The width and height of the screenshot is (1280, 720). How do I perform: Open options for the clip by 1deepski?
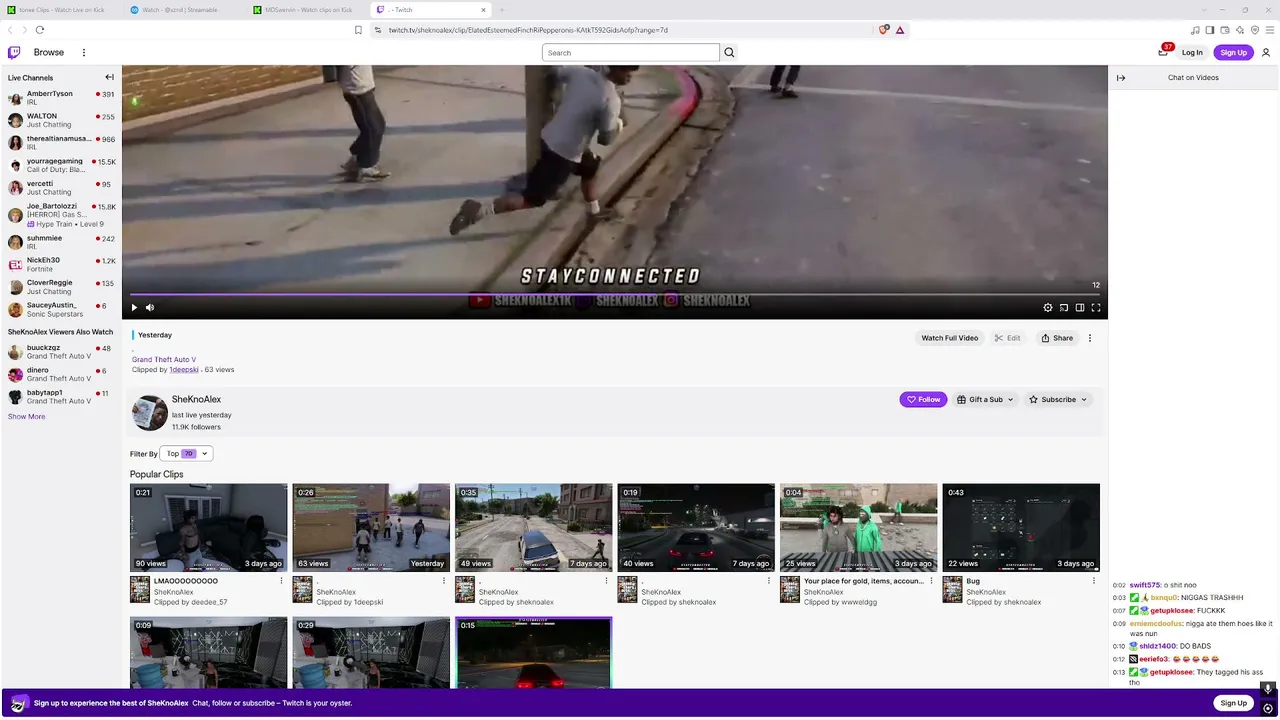[x=443, y=581]
